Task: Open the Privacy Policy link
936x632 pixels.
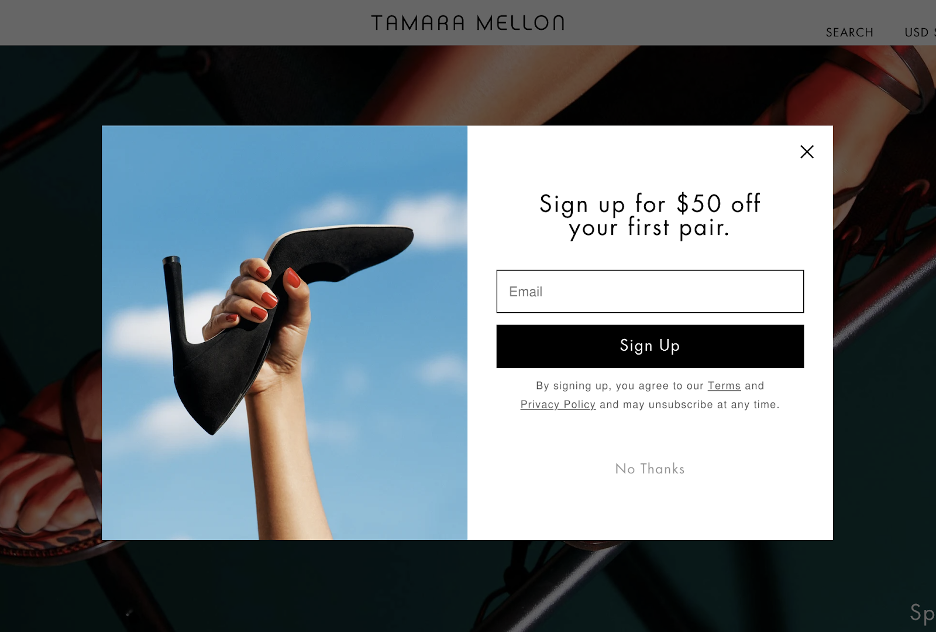Action: coord(558,404)
